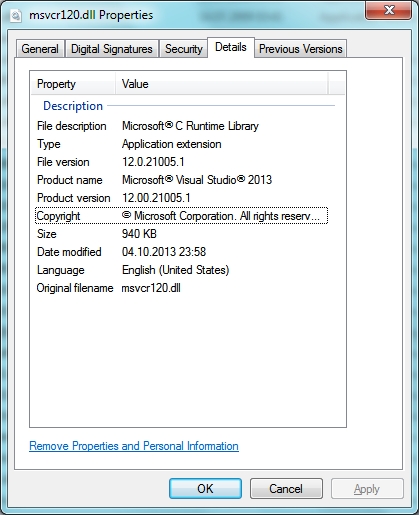Go to the Previous Versions tab
The image size is (419, 515).
point(300,49)
